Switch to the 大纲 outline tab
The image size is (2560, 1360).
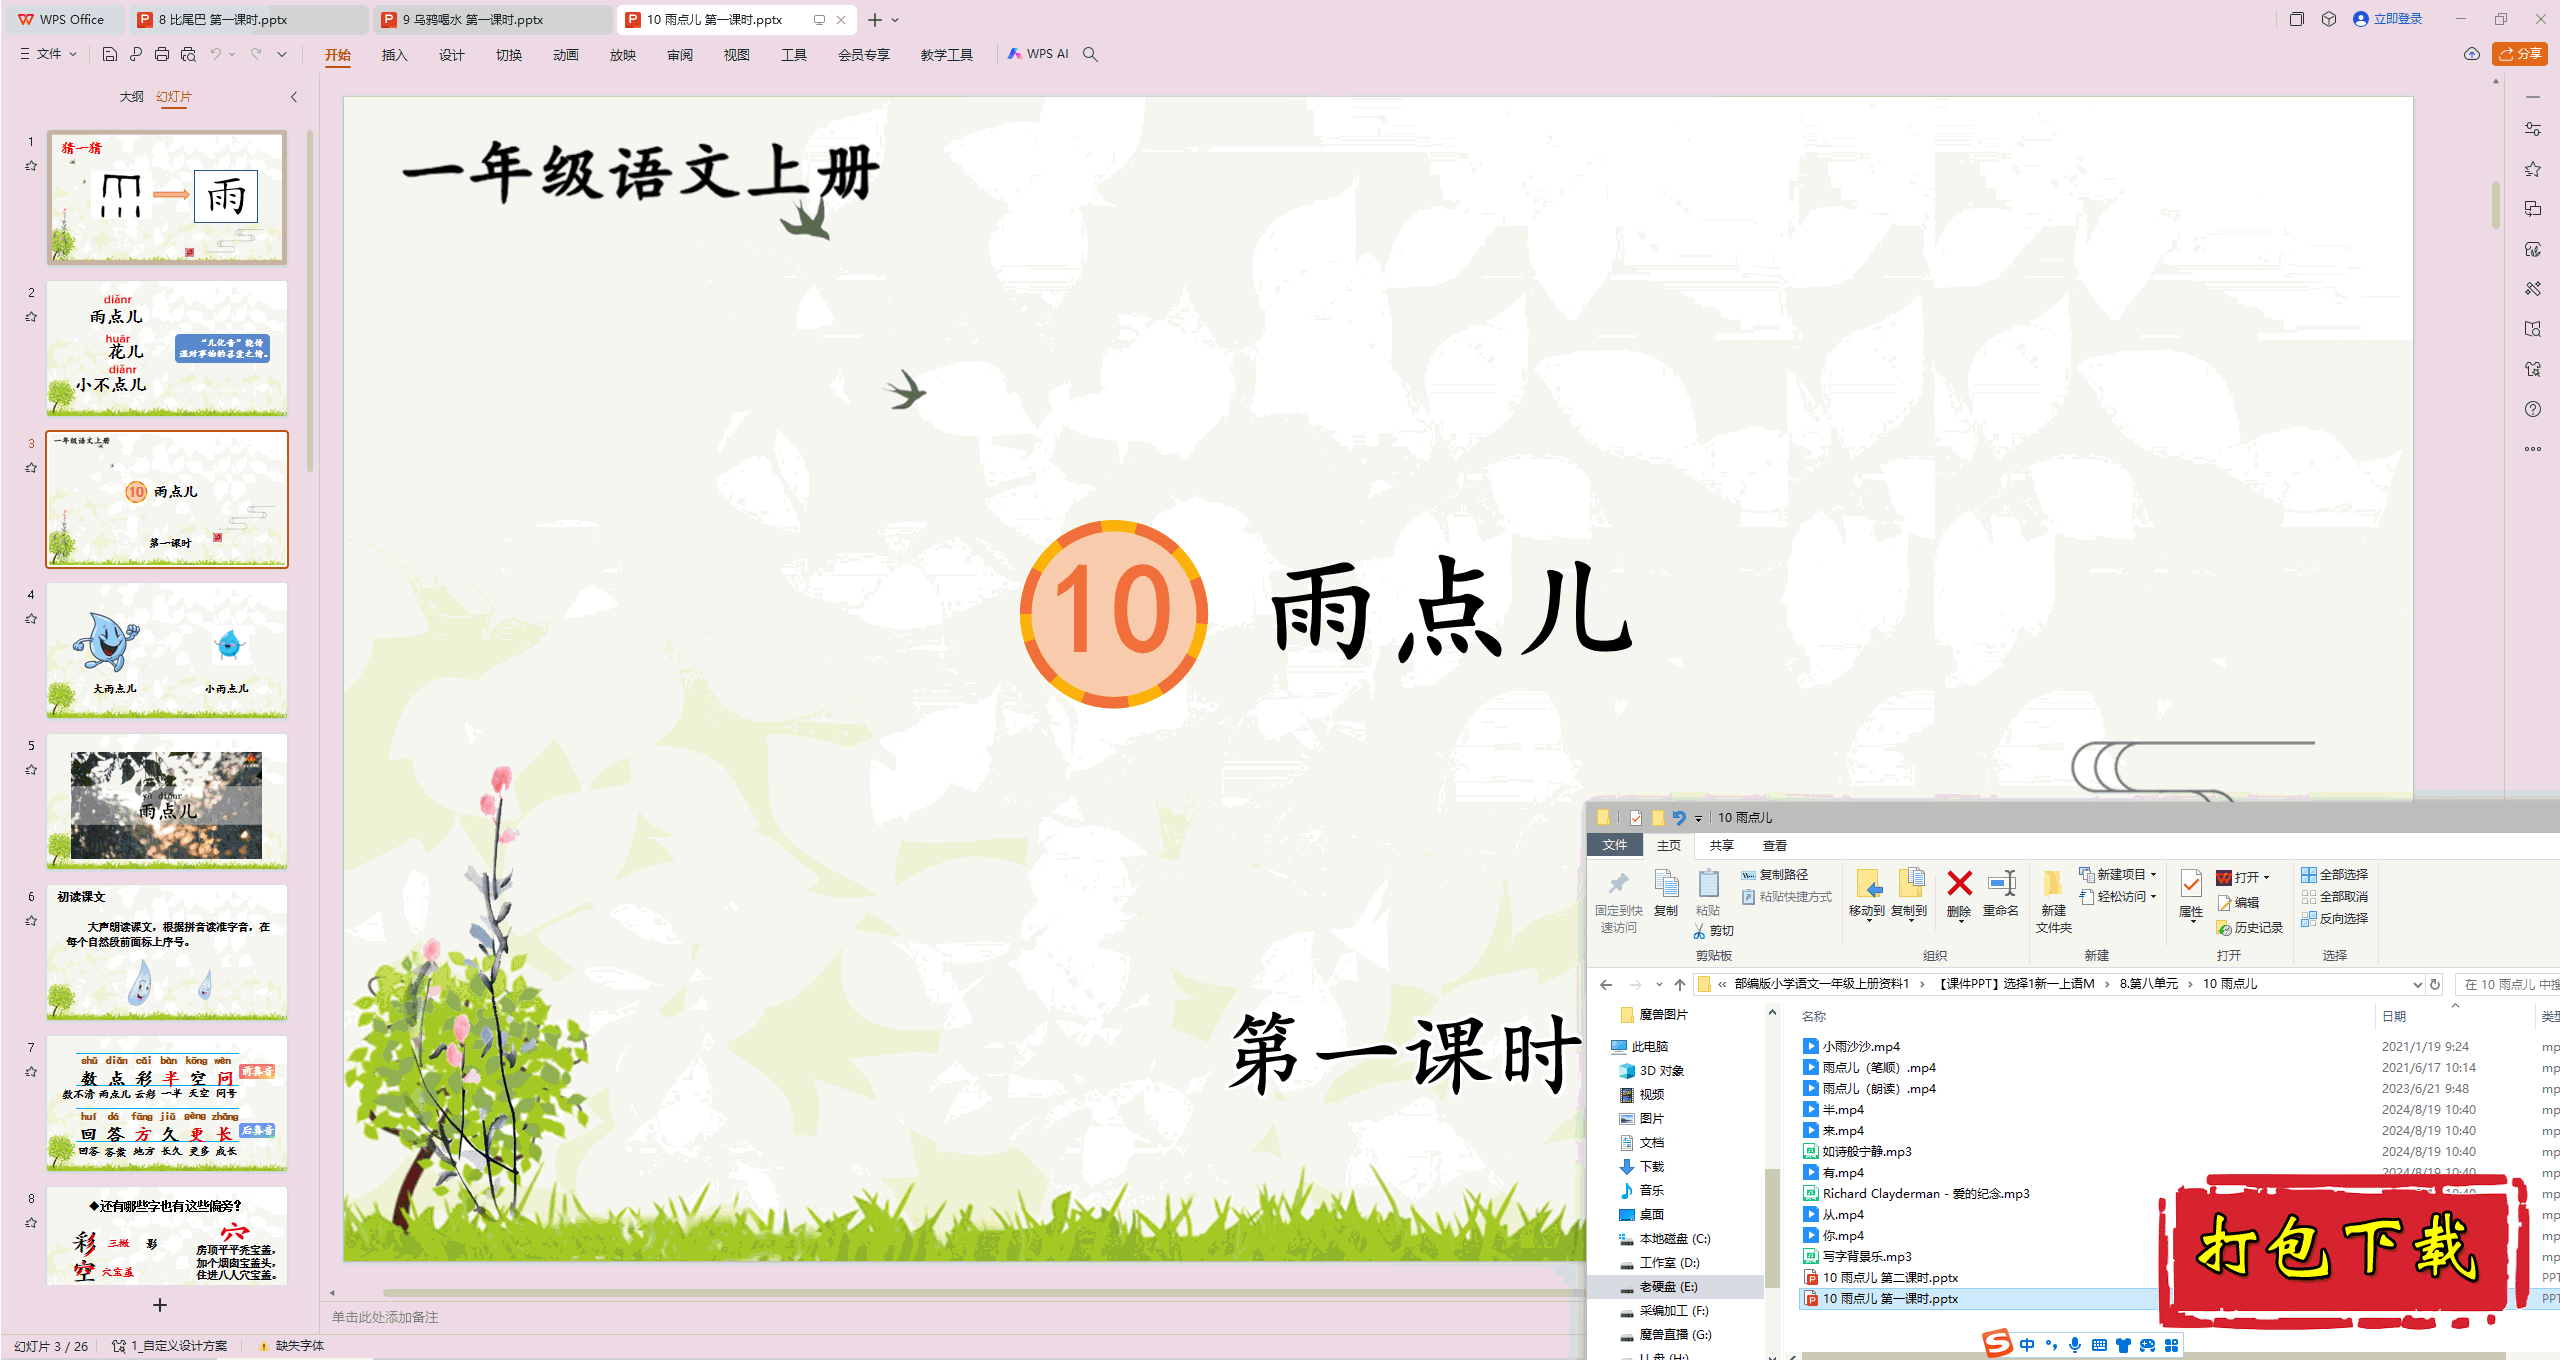click(x=131, y=97)
